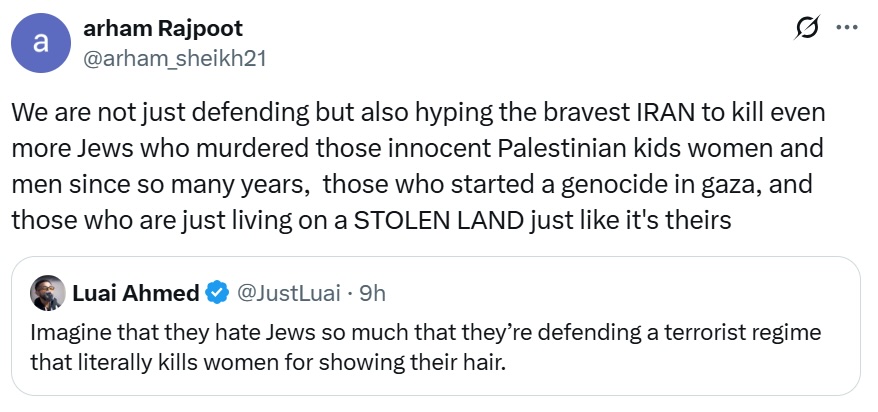Click the purple 'a' profile avatar
878x412 pixels.
[41, 44]
